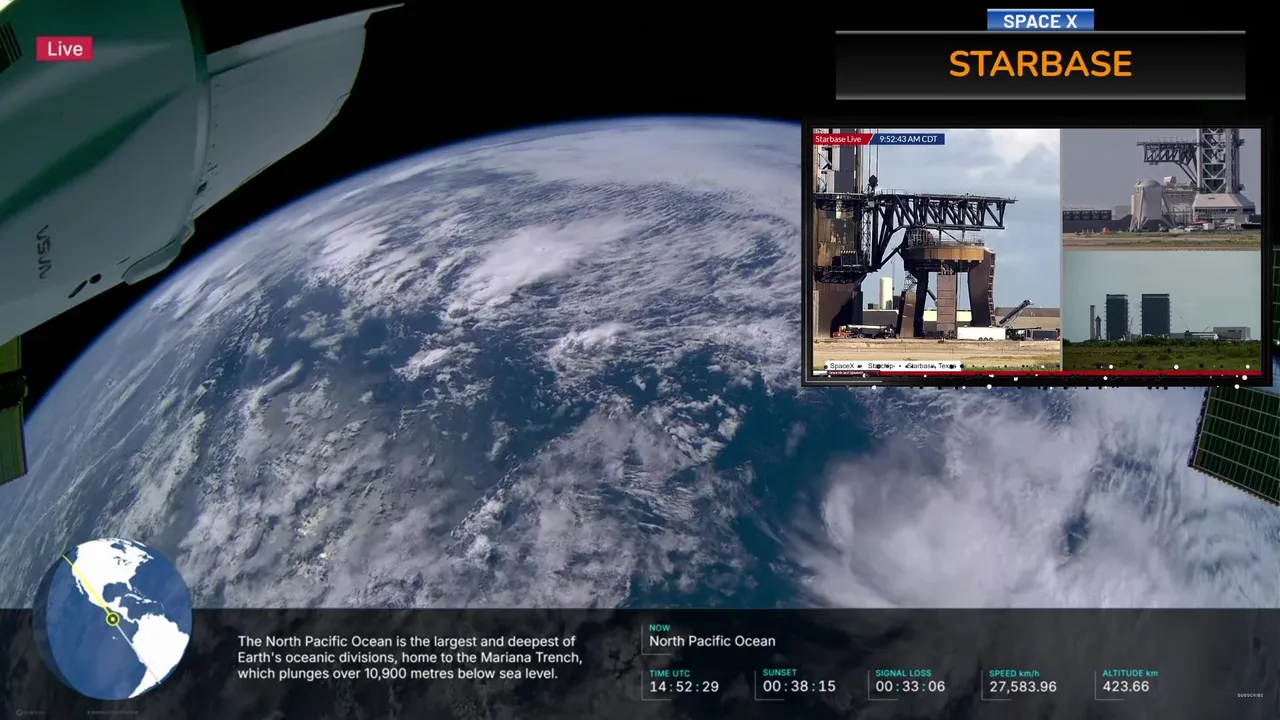This screenshot has width=1280, height=720.
Task: Click the SUNSET label
Action: pyautogui.click(x=780, y=673)
